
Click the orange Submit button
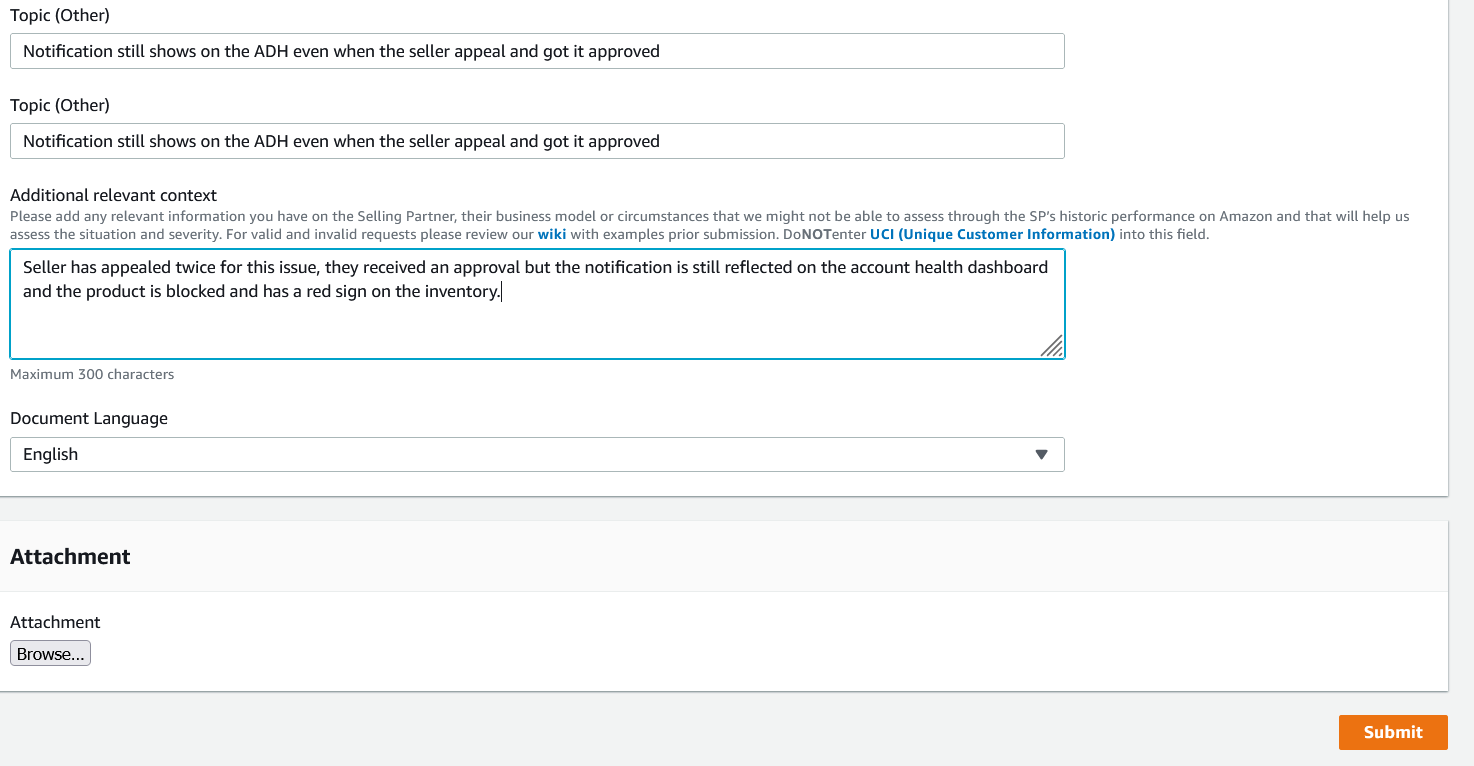1393,732
